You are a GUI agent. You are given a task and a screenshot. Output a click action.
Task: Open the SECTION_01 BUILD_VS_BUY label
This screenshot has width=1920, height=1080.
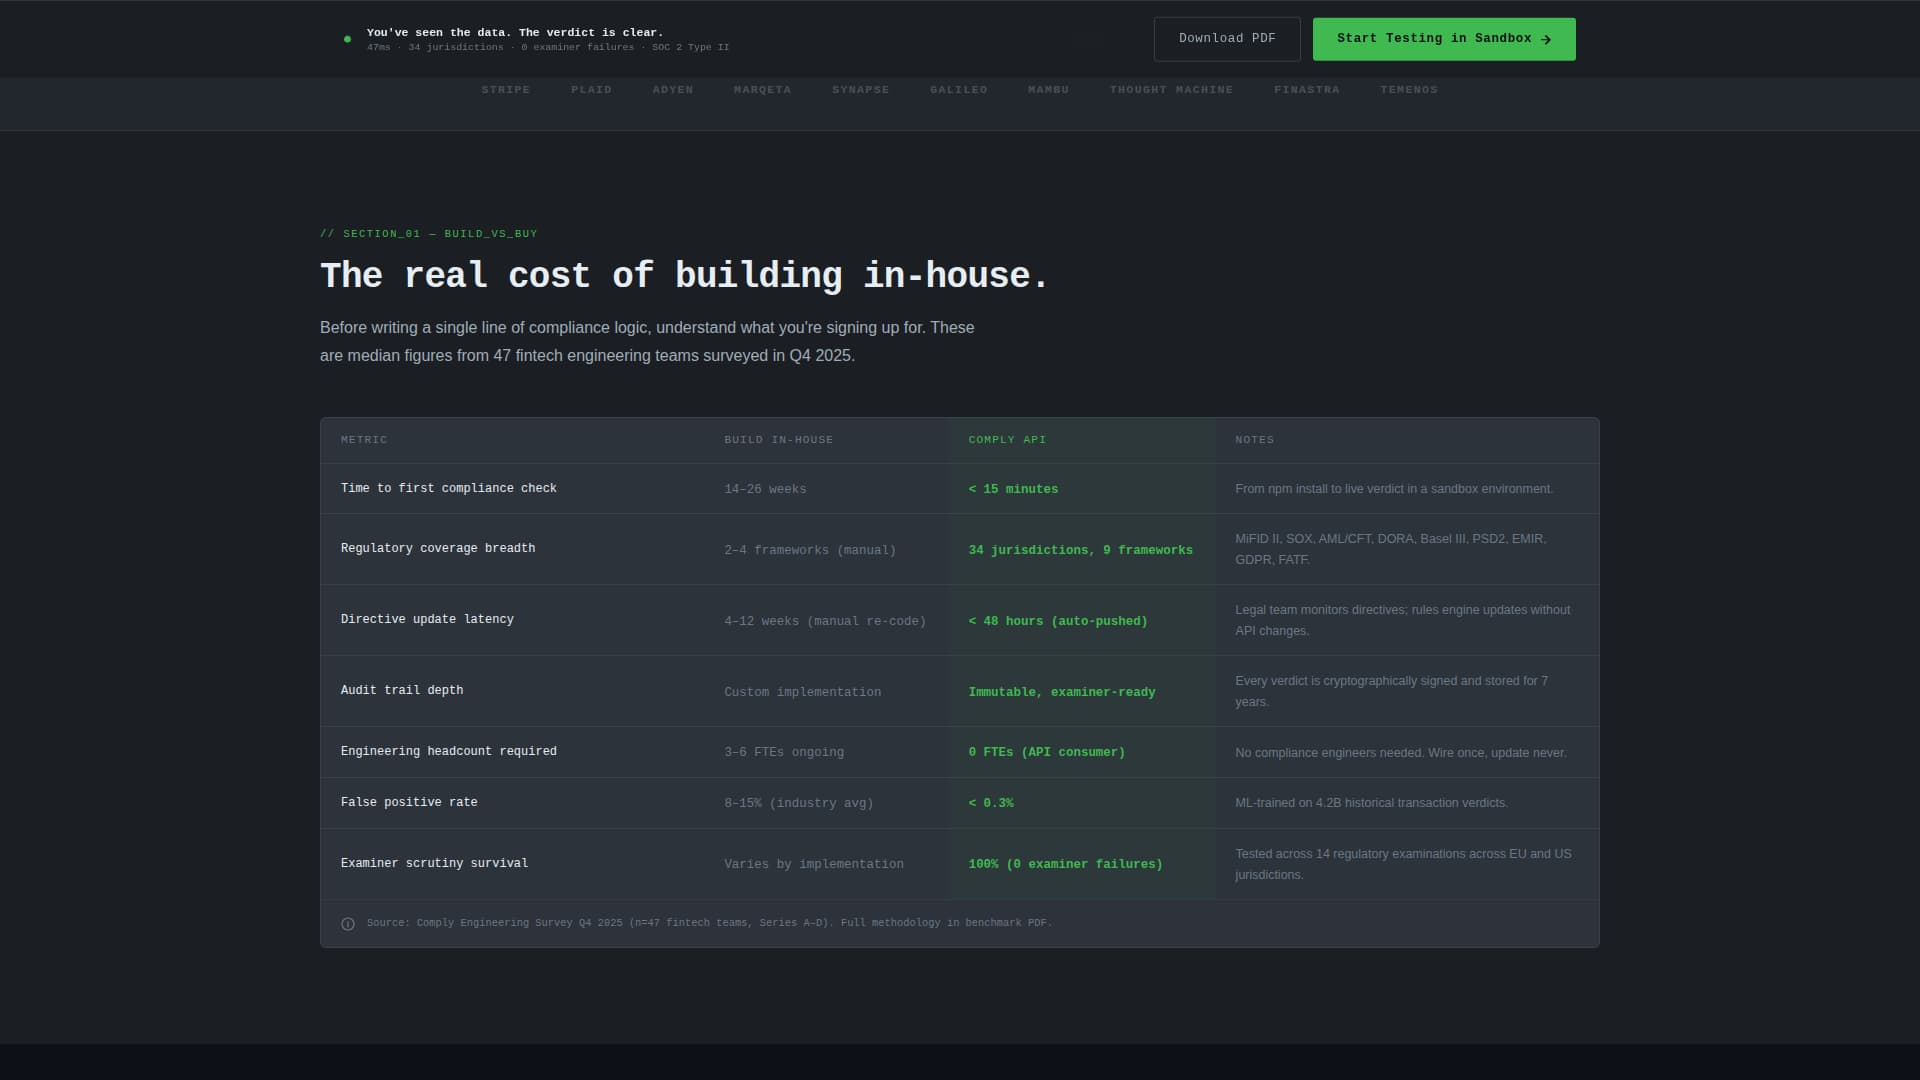tap(428, 233)
